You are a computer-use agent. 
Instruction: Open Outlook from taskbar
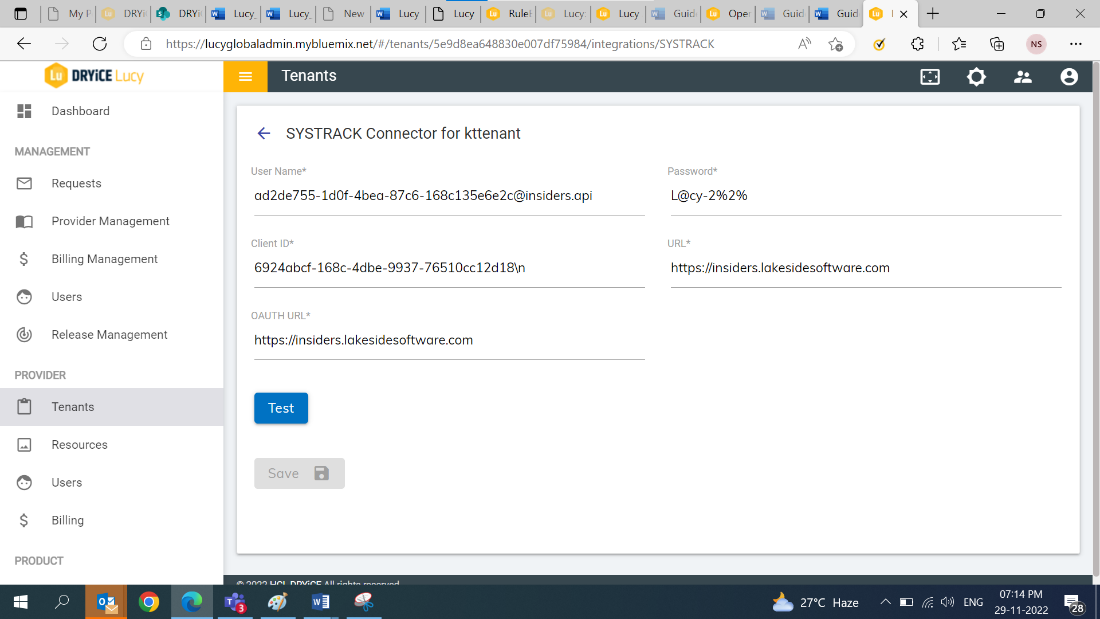pyautogui.click(x=106, y=601)
